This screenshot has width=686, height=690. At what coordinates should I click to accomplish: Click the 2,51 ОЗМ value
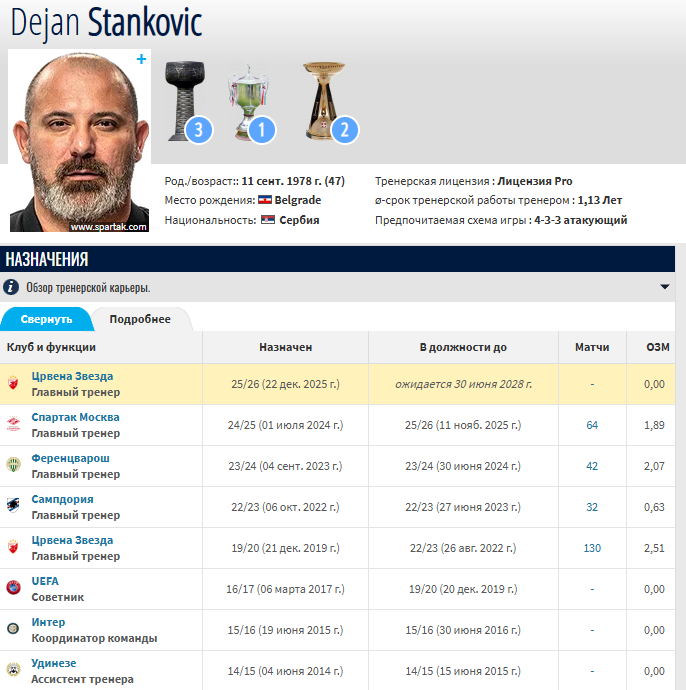(x=654, y=548)
